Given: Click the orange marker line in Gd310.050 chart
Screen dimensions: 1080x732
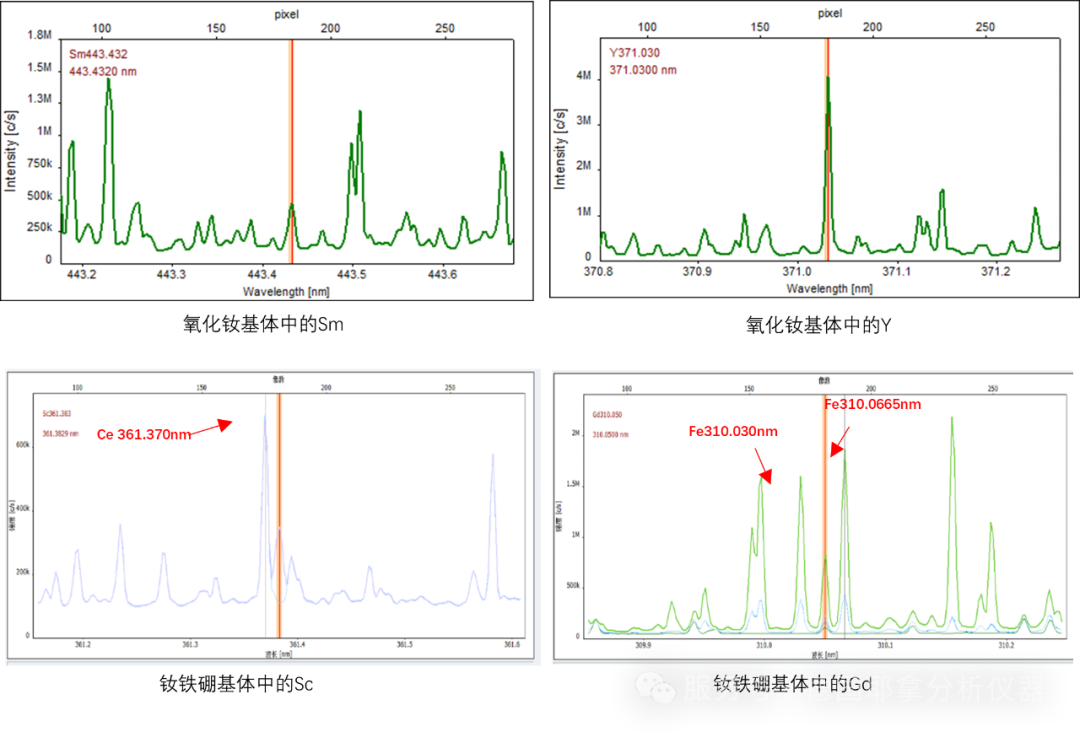Looking at the screenshot, I should [825, 520].
